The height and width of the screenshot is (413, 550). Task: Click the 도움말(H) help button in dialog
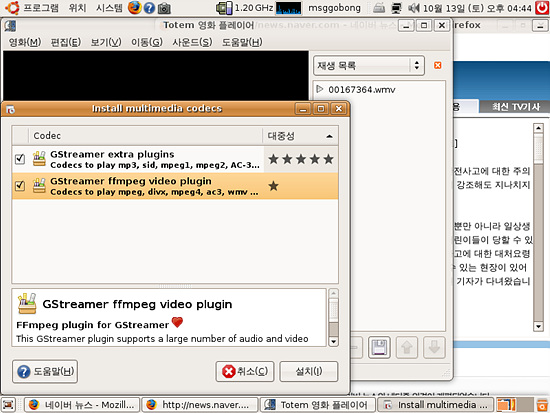[x=45, y=371]
